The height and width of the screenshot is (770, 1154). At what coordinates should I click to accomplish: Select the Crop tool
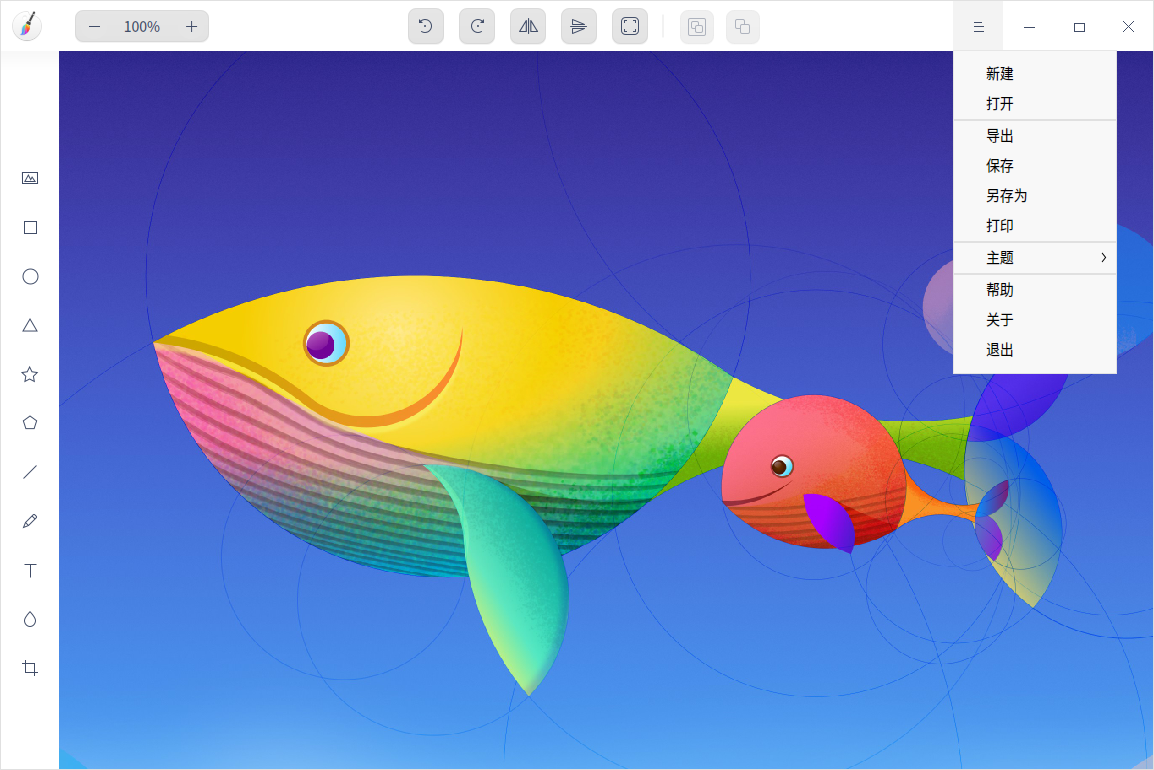[30, 668]
